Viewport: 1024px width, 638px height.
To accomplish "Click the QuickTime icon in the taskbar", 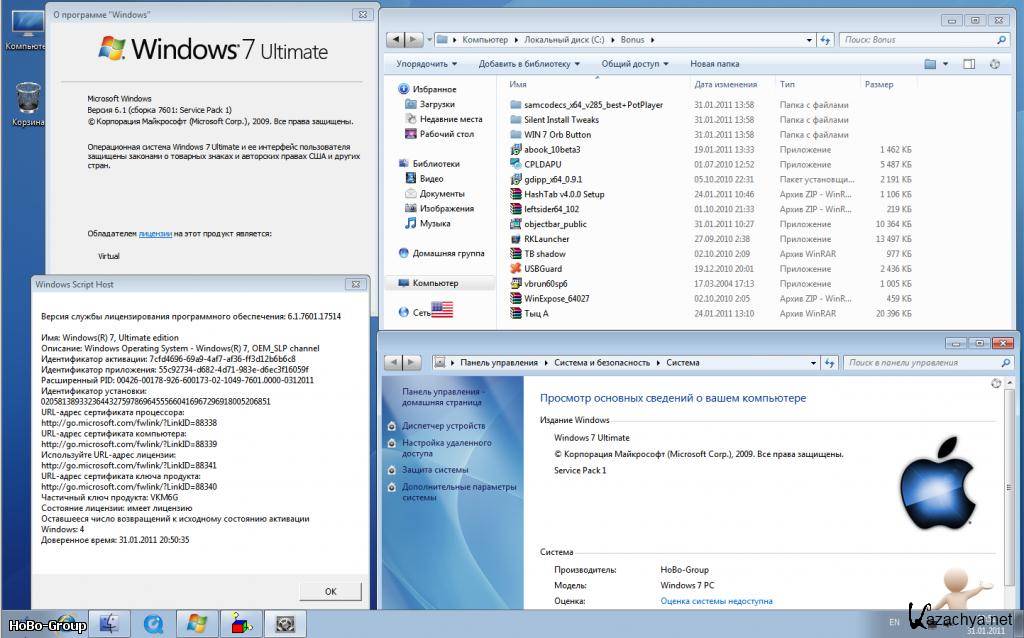I will pos(153,623).
